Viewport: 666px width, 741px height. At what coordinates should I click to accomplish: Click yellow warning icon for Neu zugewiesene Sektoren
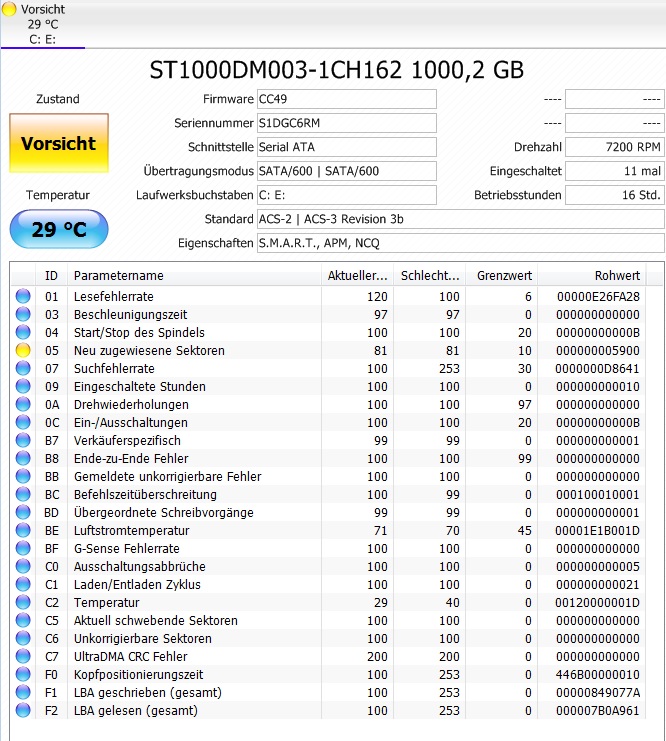23,350
